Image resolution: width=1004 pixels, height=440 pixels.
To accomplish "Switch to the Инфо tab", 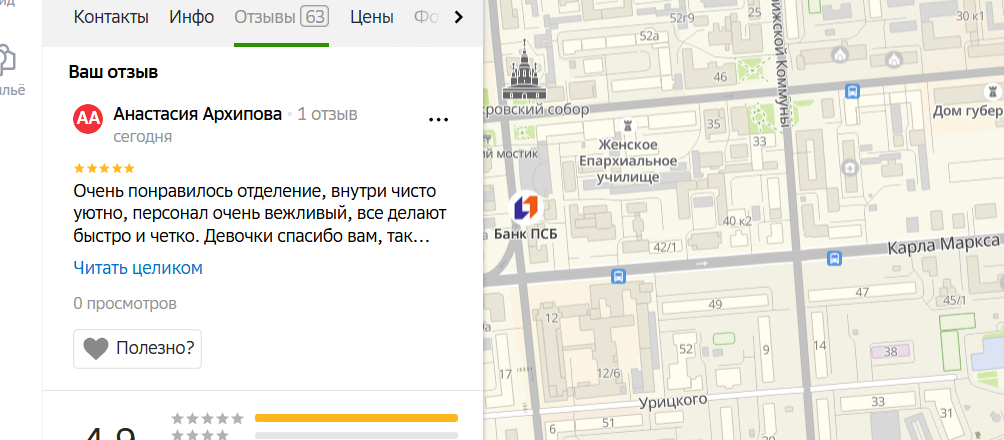I will pyautogui.click(x=191, y=17).
